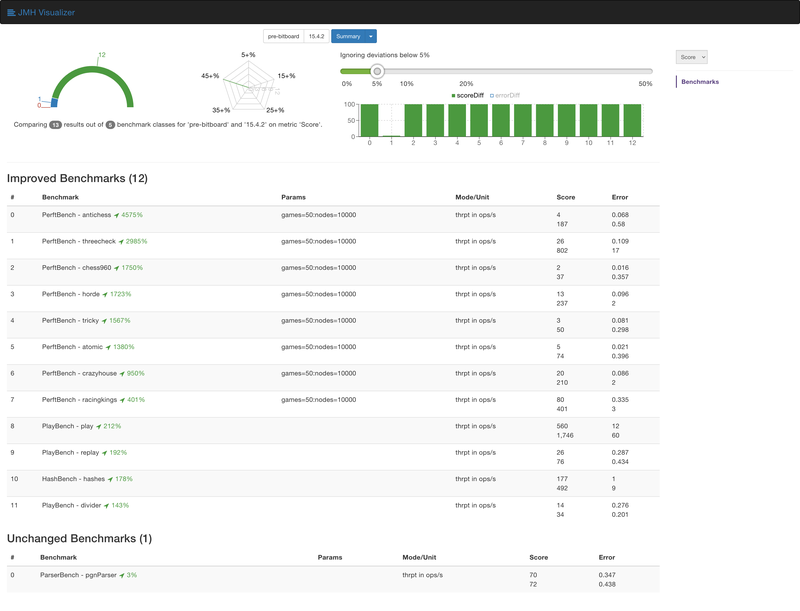Click bar 6 in scoreDiff chart
Viewport: 800px width, 611px height.
point(501,120)
